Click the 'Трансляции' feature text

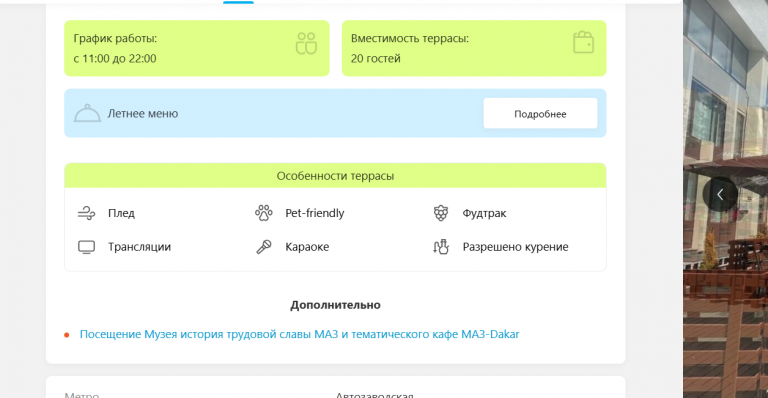[x=140, y=247]
